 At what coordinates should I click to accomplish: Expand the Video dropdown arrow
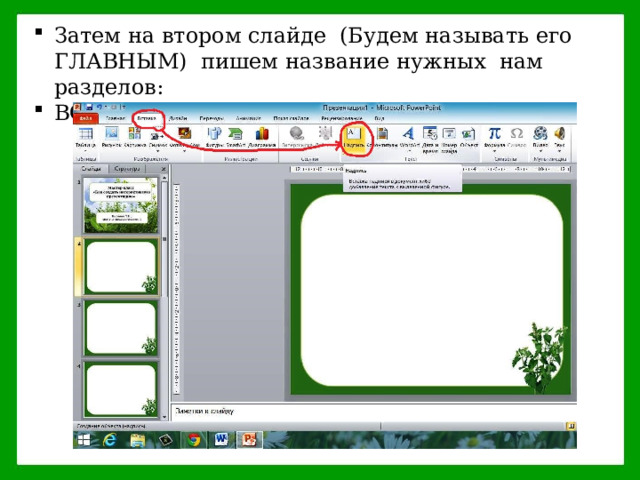pyautogui.click(x=540, y=151)
